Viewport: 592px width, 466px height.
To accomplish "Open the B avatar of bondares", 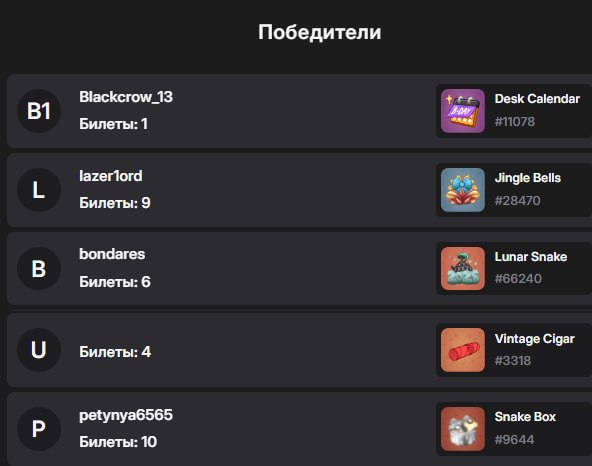I will 39,268.
